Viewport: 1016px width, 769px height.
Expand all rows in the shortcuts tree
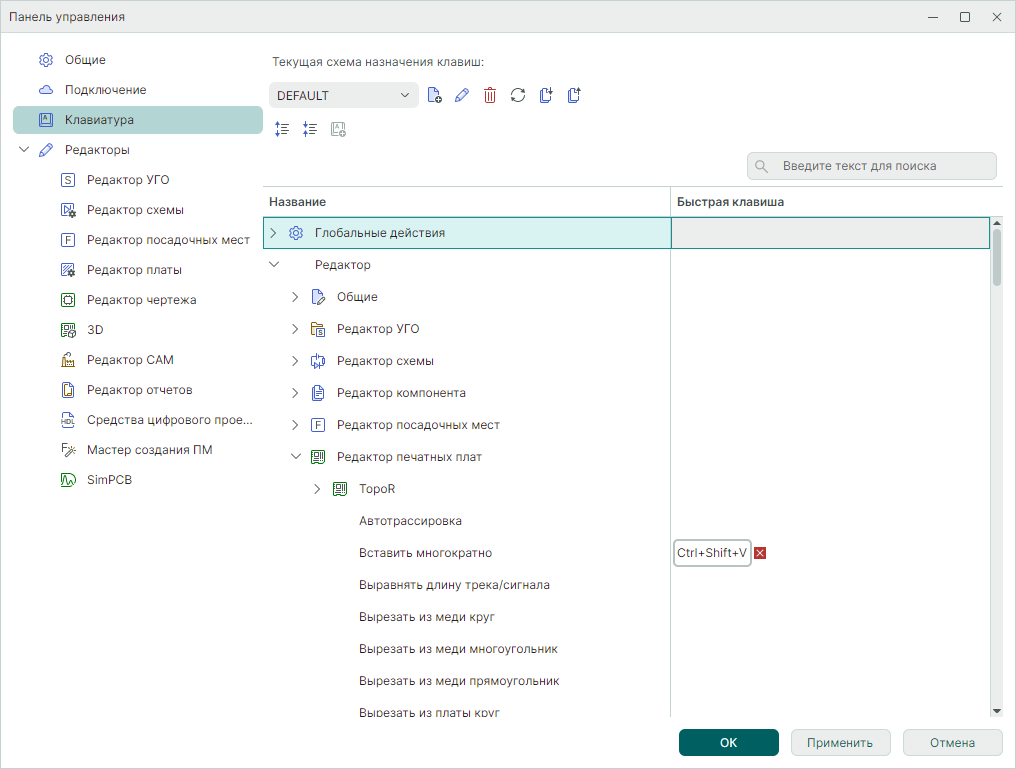(282, 129)
